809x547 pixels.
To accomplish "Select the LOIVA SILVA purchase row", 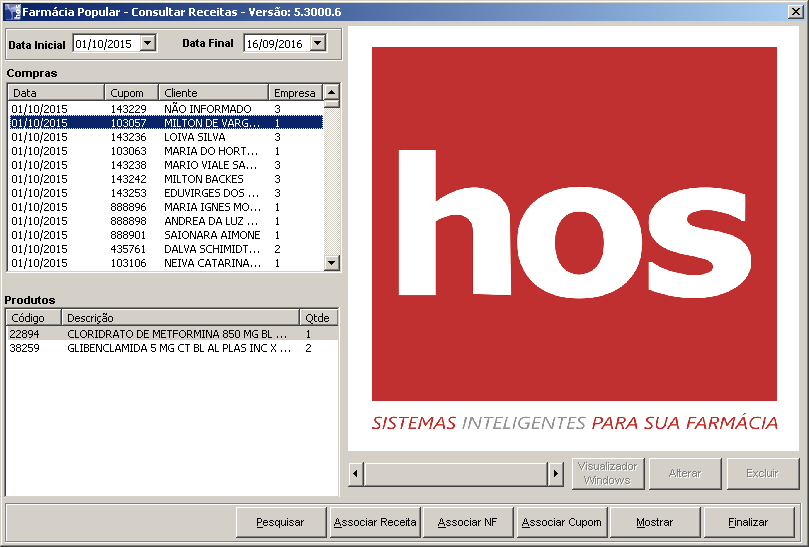I will [165, 137].
